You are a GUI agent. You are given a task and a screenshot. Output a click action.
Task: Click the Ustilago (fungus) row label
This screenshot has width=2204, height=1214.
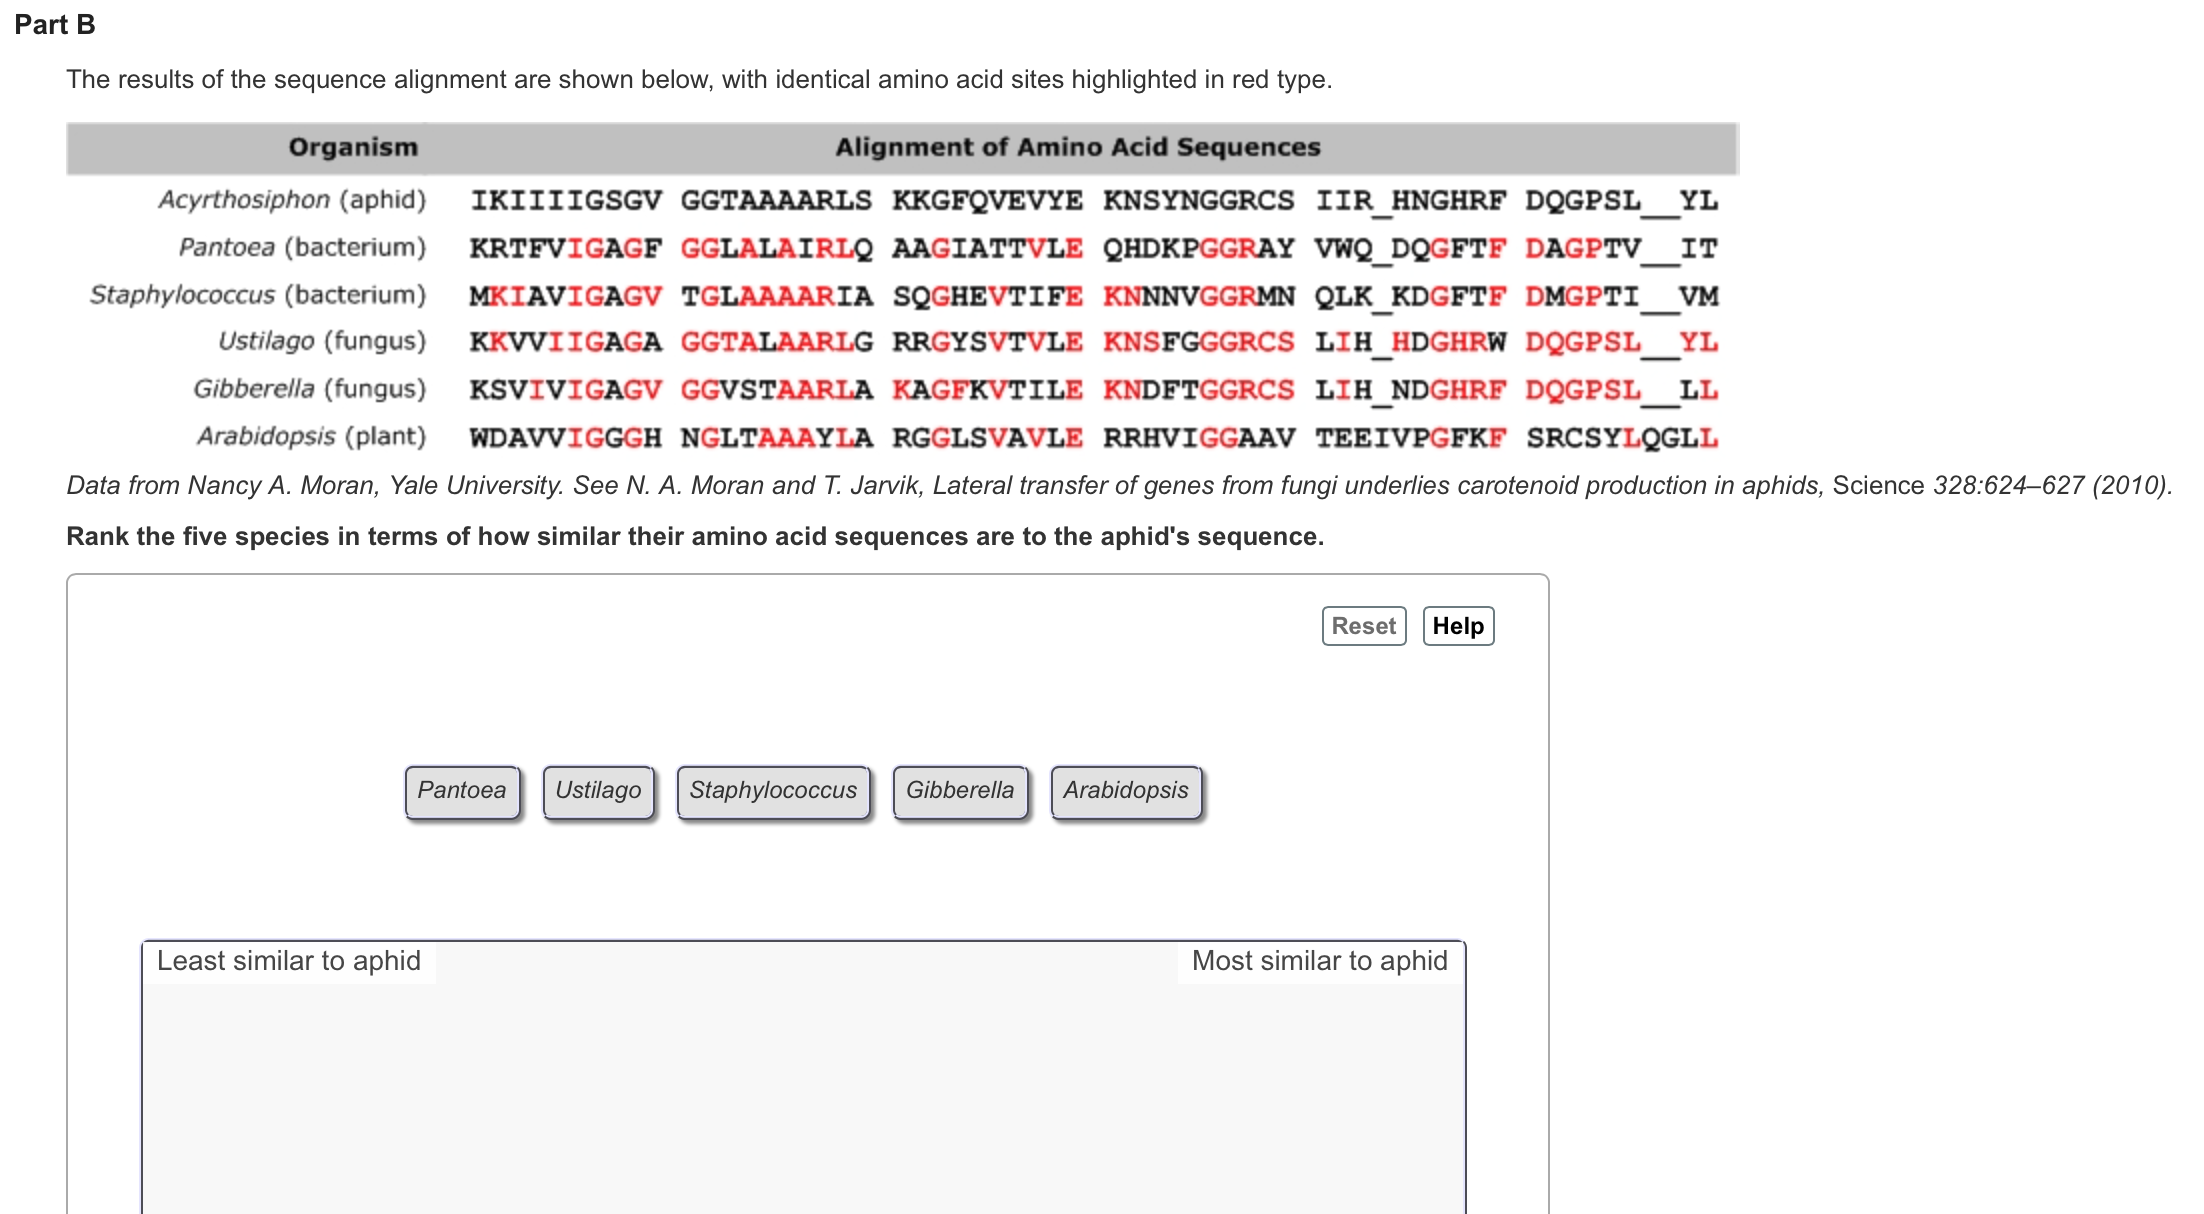pyautogui.click(x=322, y=341)
